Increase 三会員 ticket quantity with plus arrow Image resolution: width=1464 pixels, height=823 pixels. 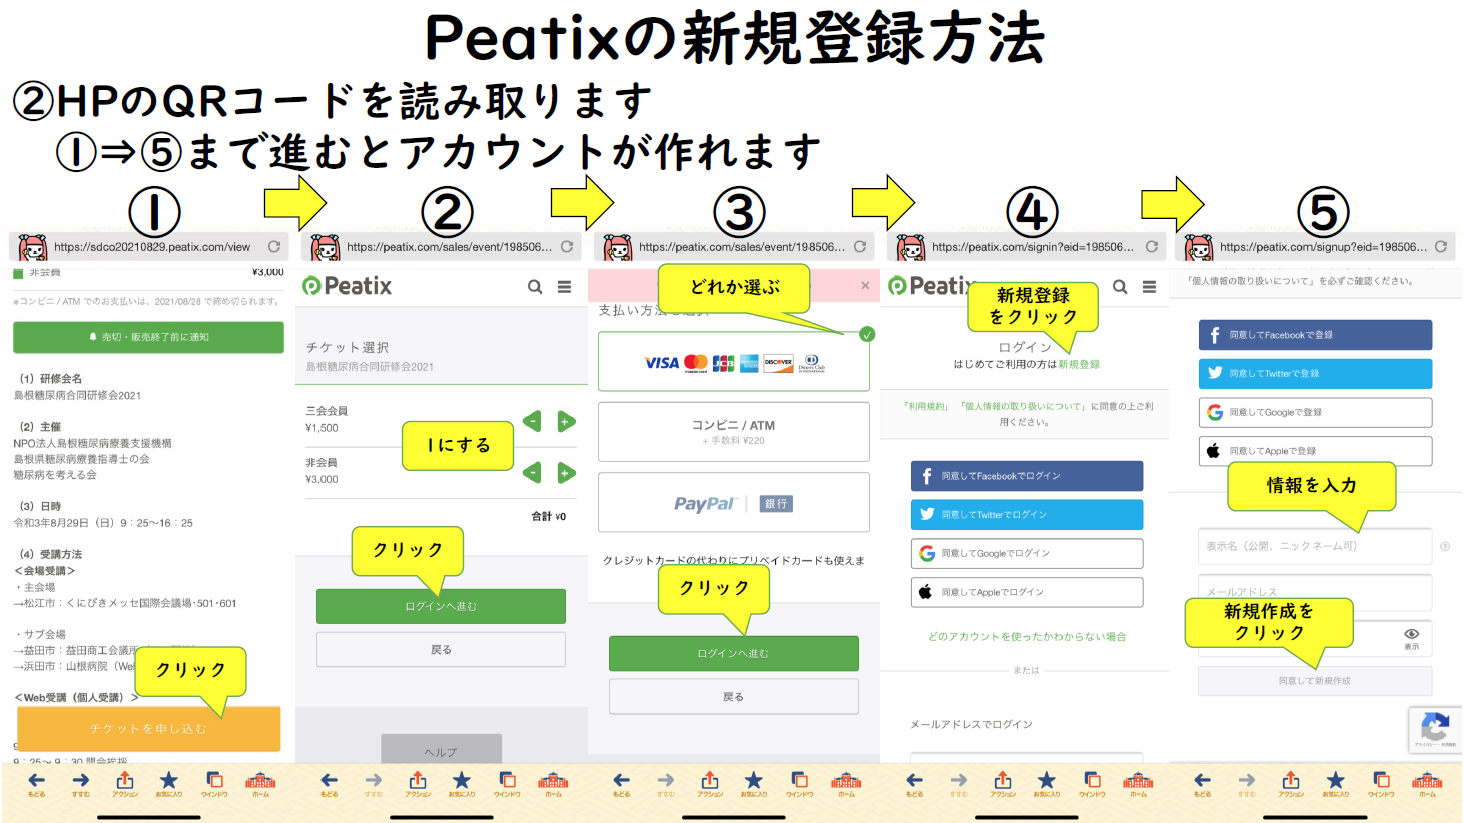(x=566, y=422)
